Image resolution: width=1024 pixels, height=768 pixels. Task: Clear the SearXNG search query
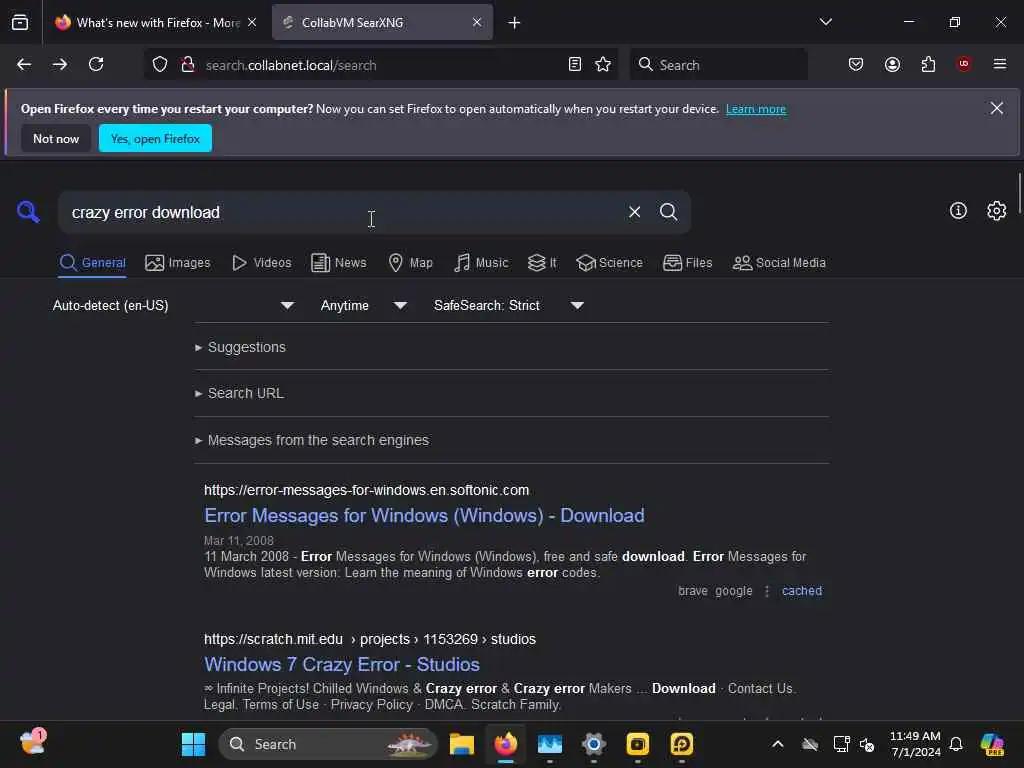pos(634,212)
